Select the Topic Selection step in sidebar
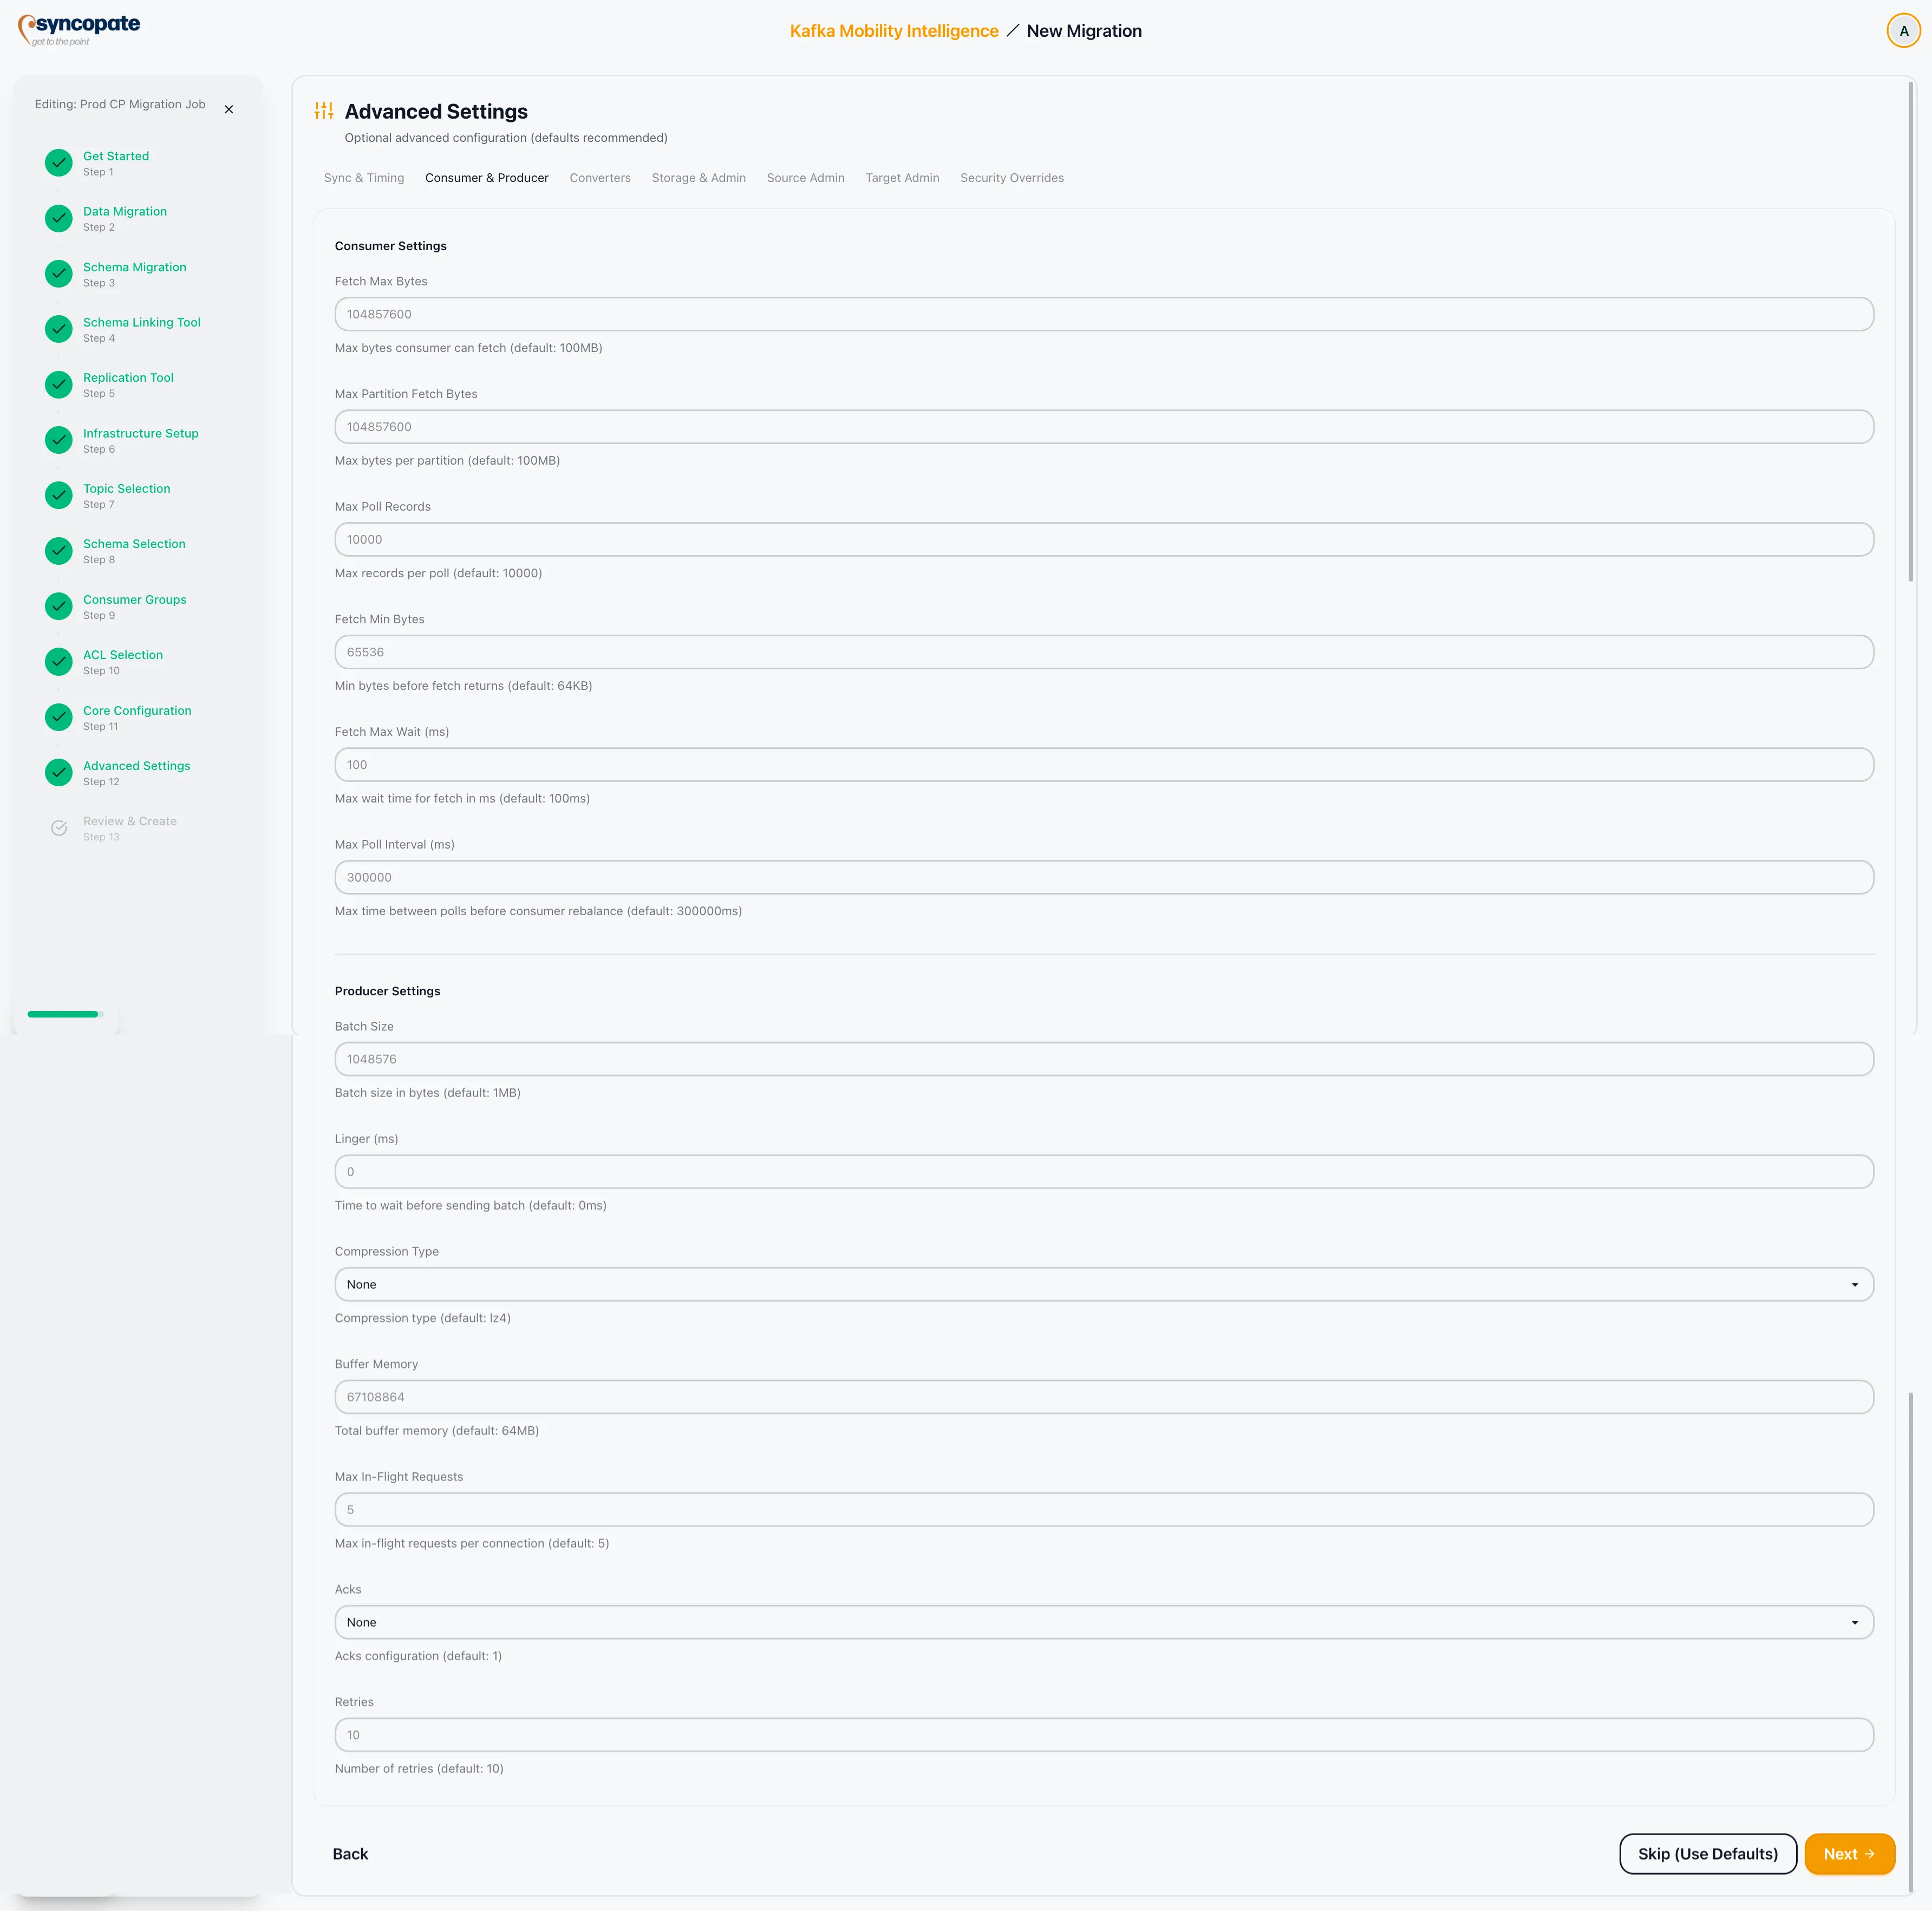 126,488
